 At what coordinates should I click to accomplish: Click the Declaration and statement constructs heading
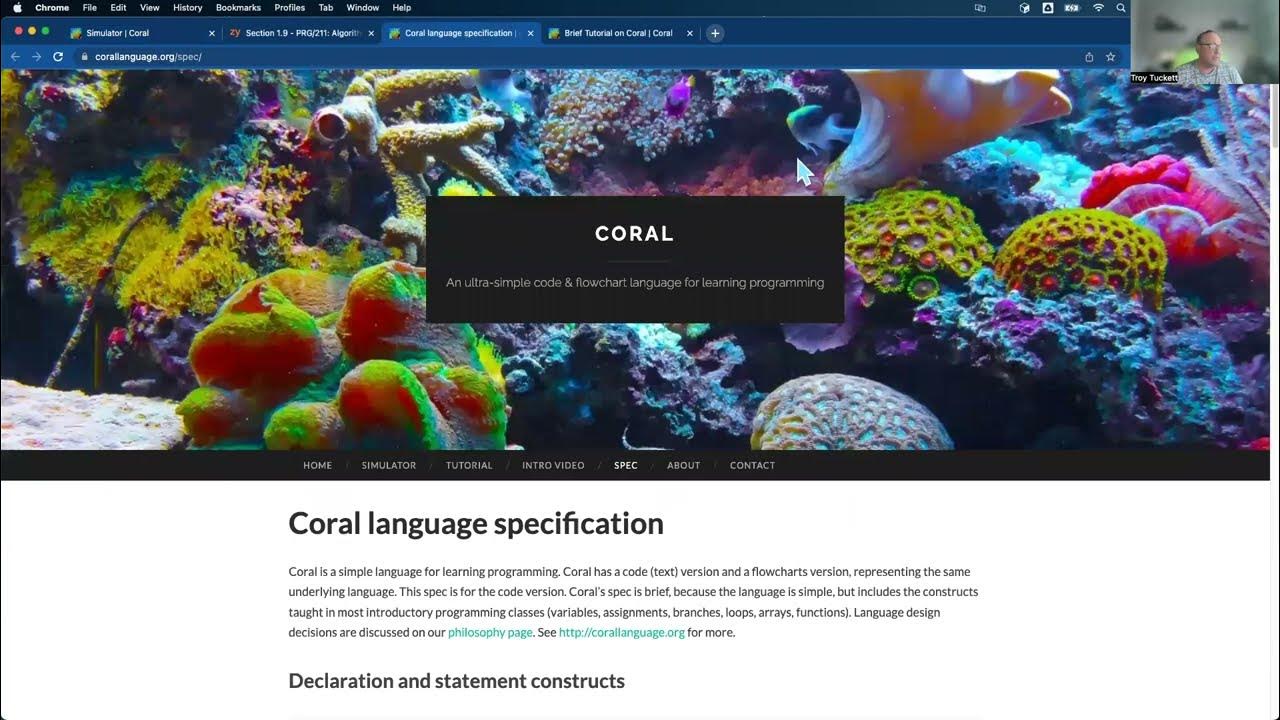(x=456, y=681)
